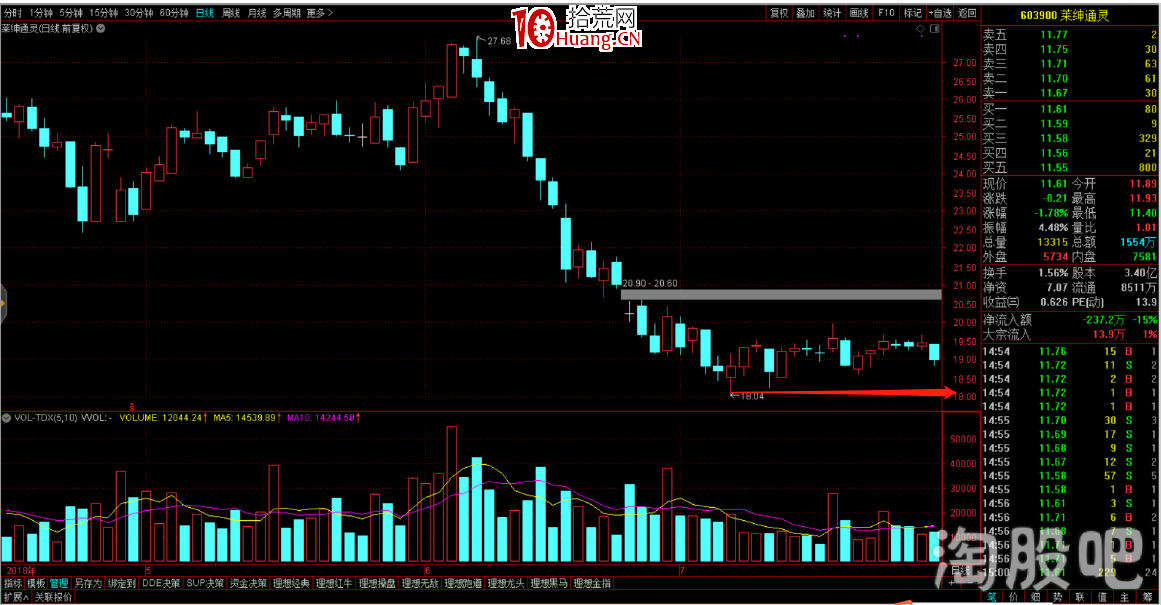Switch to 势 trend tab

point(1058,597)
